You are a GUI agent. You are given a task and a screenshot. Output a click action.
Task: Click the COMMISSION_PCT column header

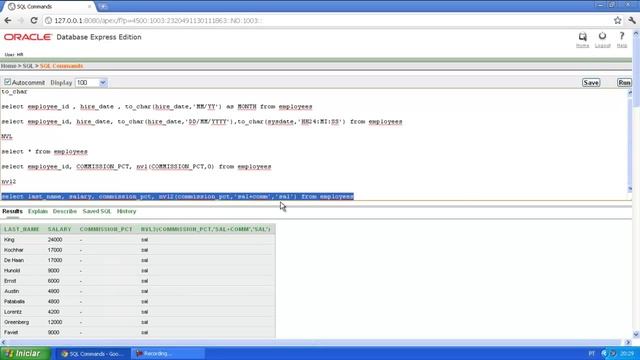click(106, 229)
